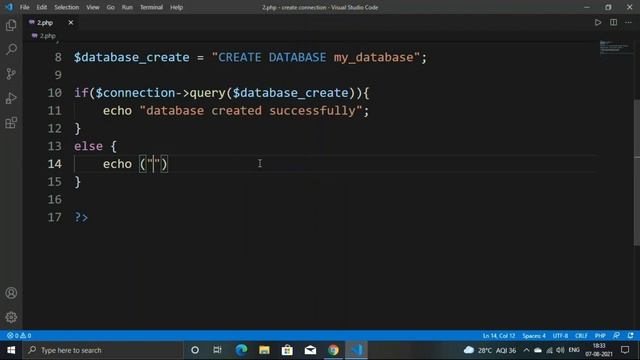
Task: Open the Help menu
Action: click(176, 7)
